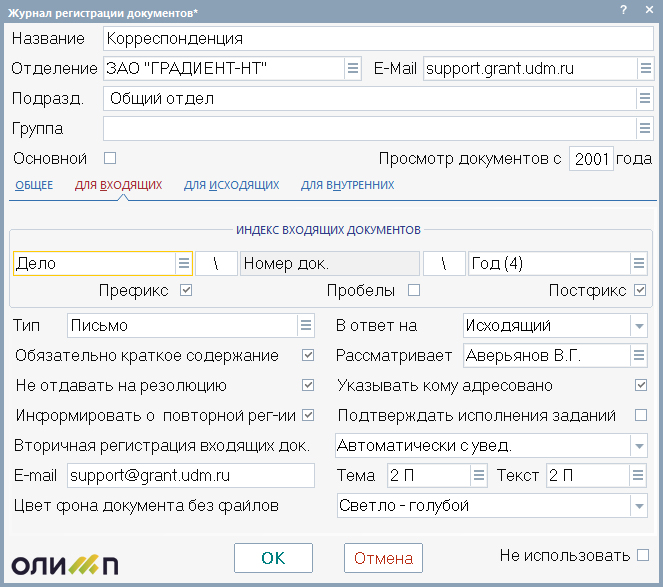Open list icon for Рассматривает field
Image resolution: width=663 pixels, height=587 pixels.
639,355
